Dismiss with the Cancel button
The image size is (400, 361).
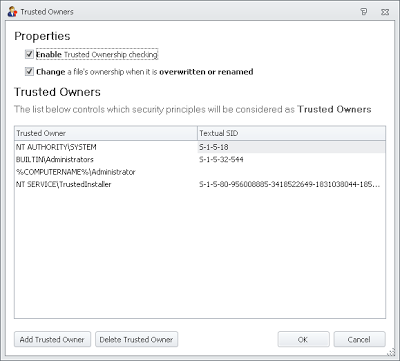[x=360, y=339]
